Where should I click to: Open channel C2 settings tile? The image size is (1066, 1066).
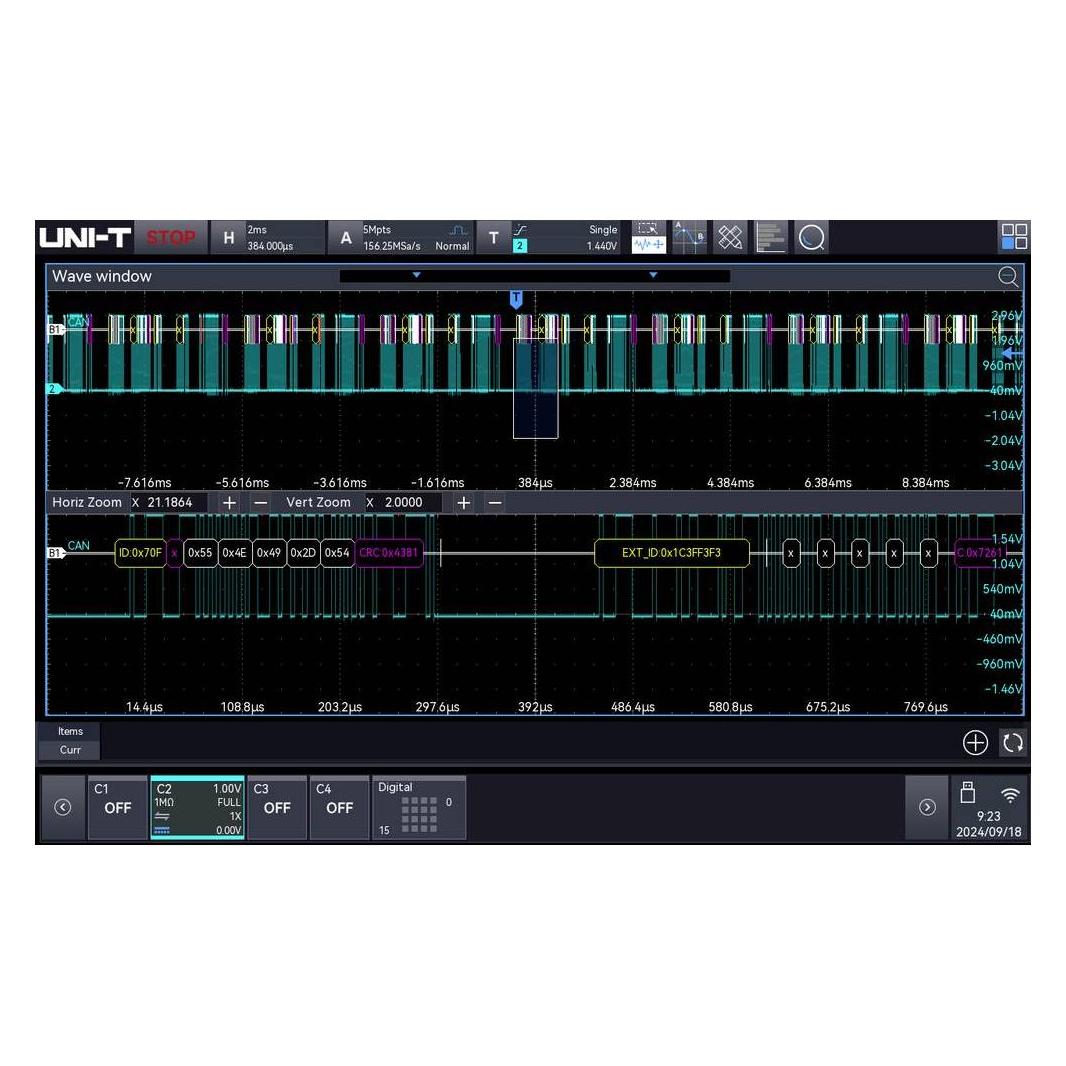(197, 807)
